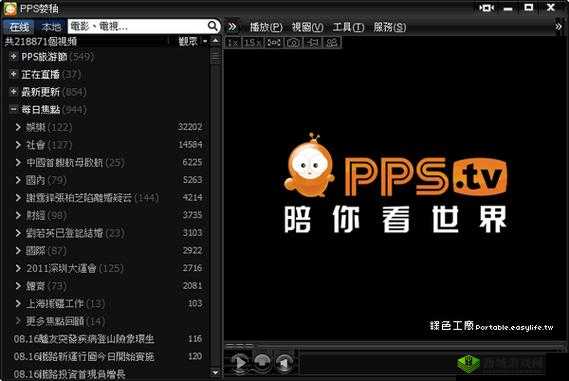Click the last icon in the playback toolbar

(332, 43)
